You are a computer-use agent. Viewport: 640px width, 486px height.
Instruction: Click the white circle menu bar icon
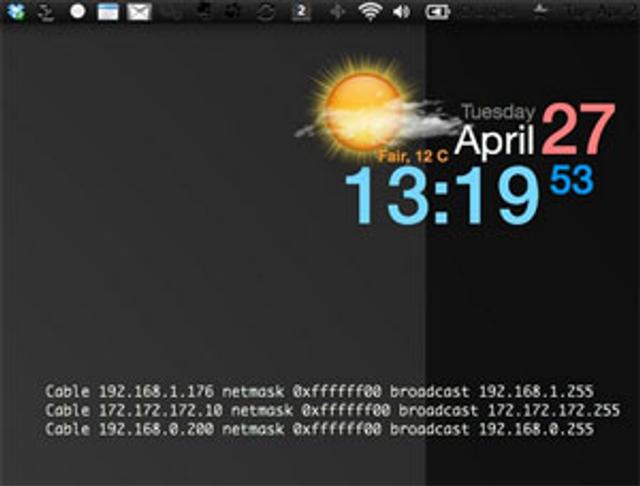pos(78,11)
